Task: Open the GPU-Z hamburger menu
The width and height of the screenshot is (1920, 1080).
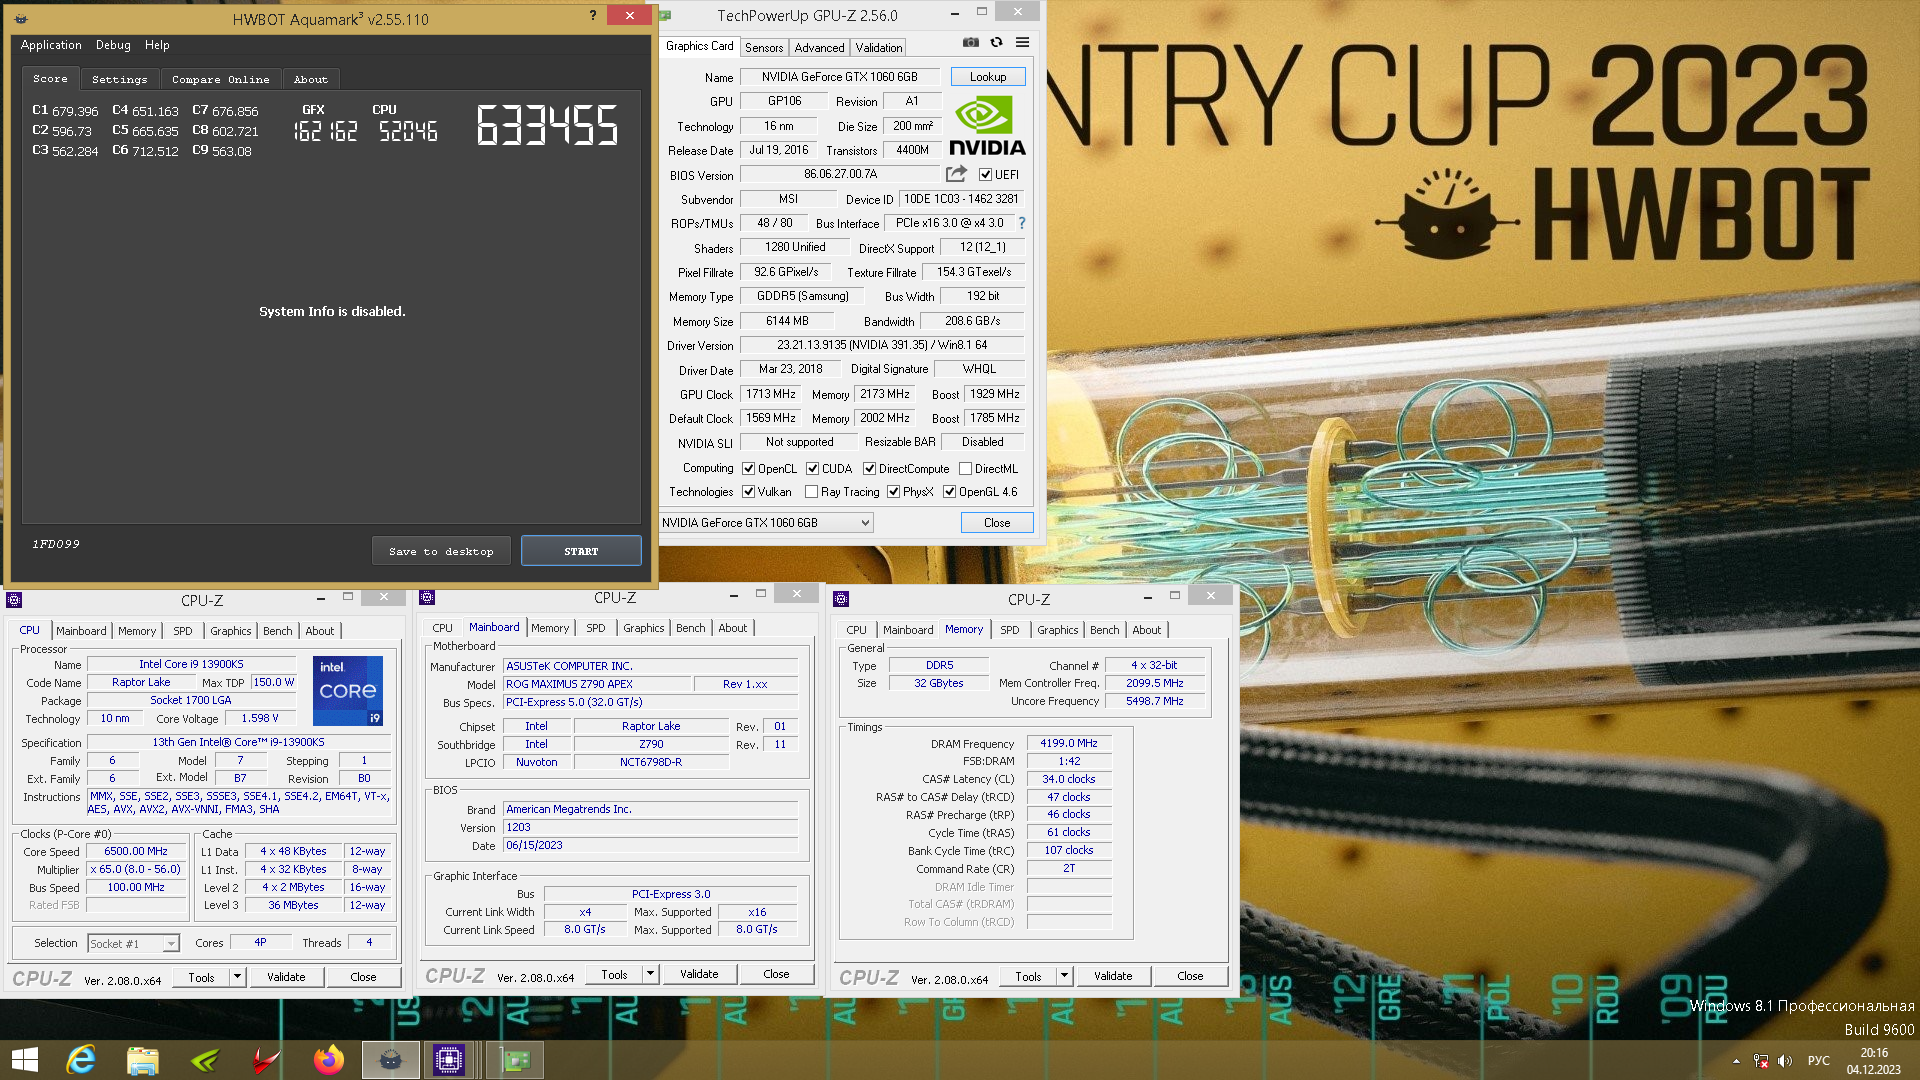Action: (1022, 42)
